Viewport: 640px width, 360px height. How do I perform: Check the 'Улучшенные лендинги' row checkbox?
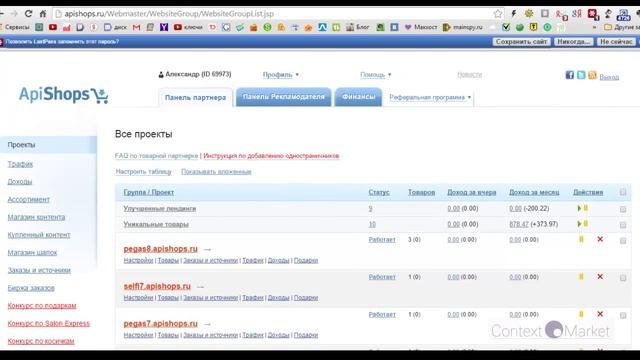(623, 209)
